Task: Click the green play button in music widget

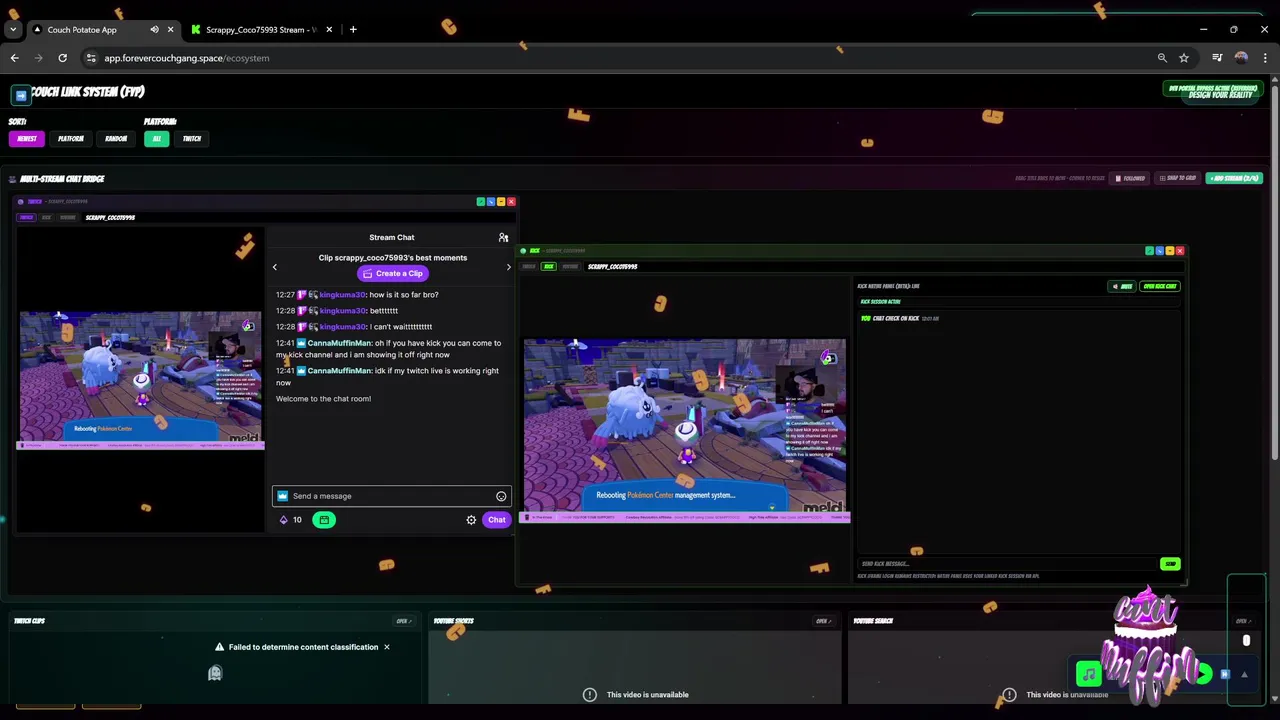Action: (1203, 675)
